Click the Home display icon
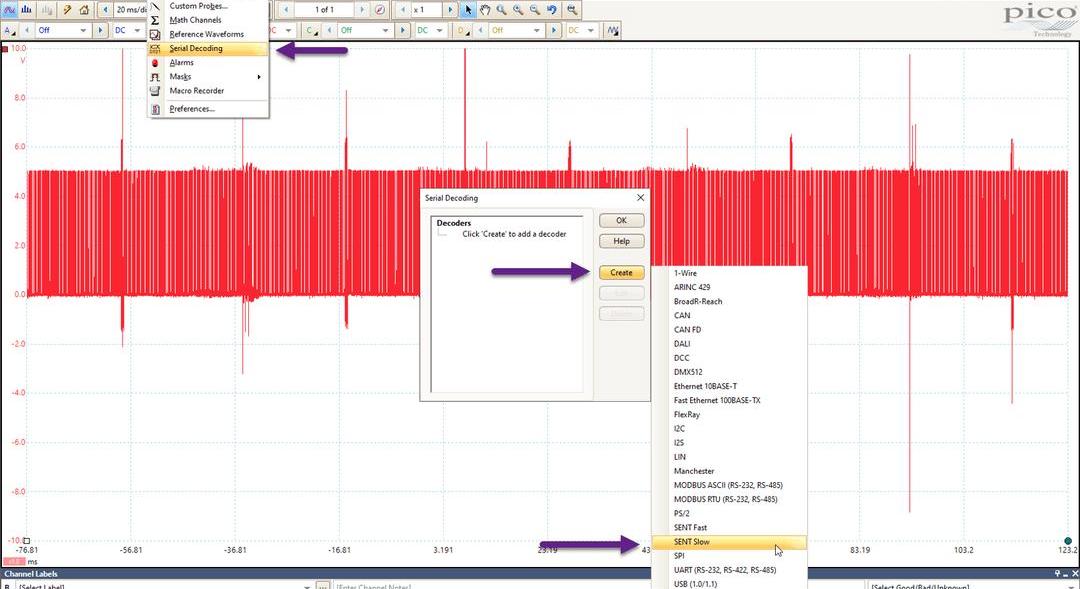This screenshot has height=589, width=1080. coord(83,10)
